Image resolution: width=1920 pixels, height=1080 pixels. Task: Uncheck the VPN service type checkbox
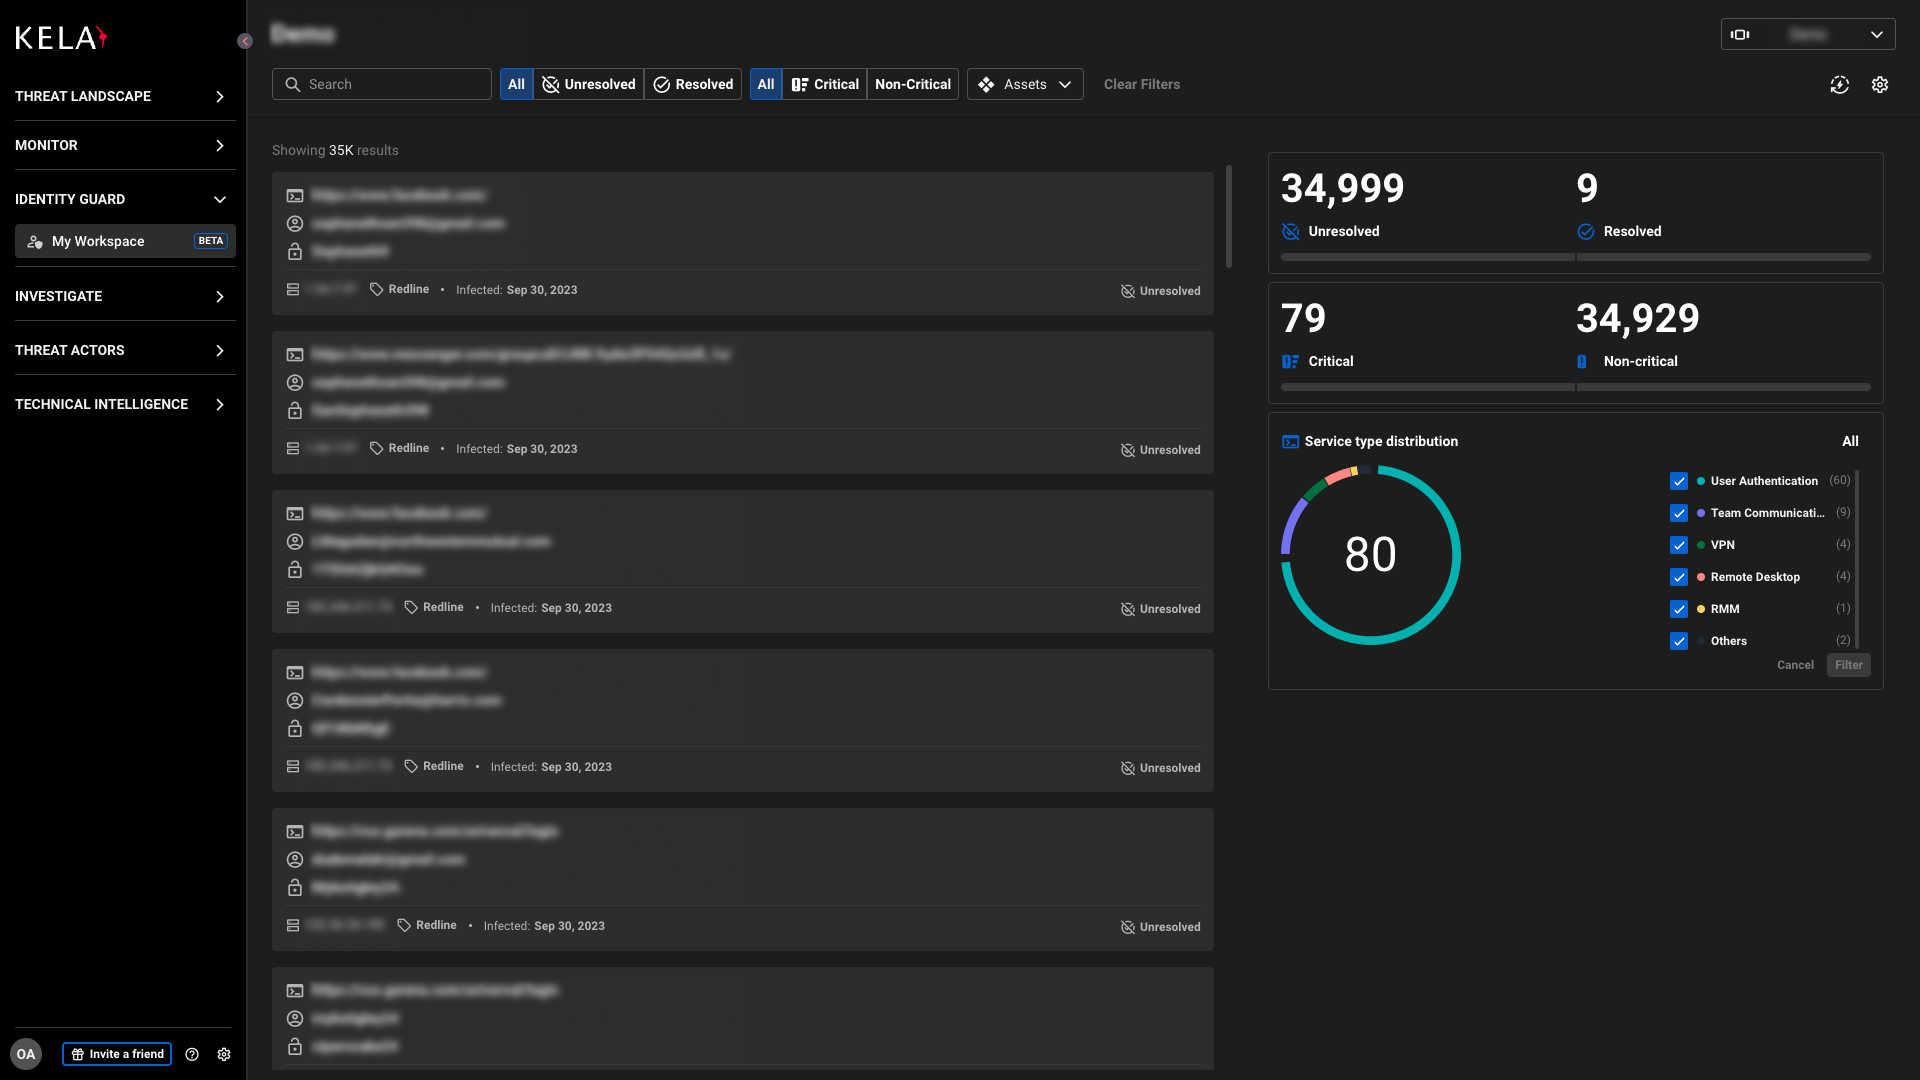coord(1679,545)
